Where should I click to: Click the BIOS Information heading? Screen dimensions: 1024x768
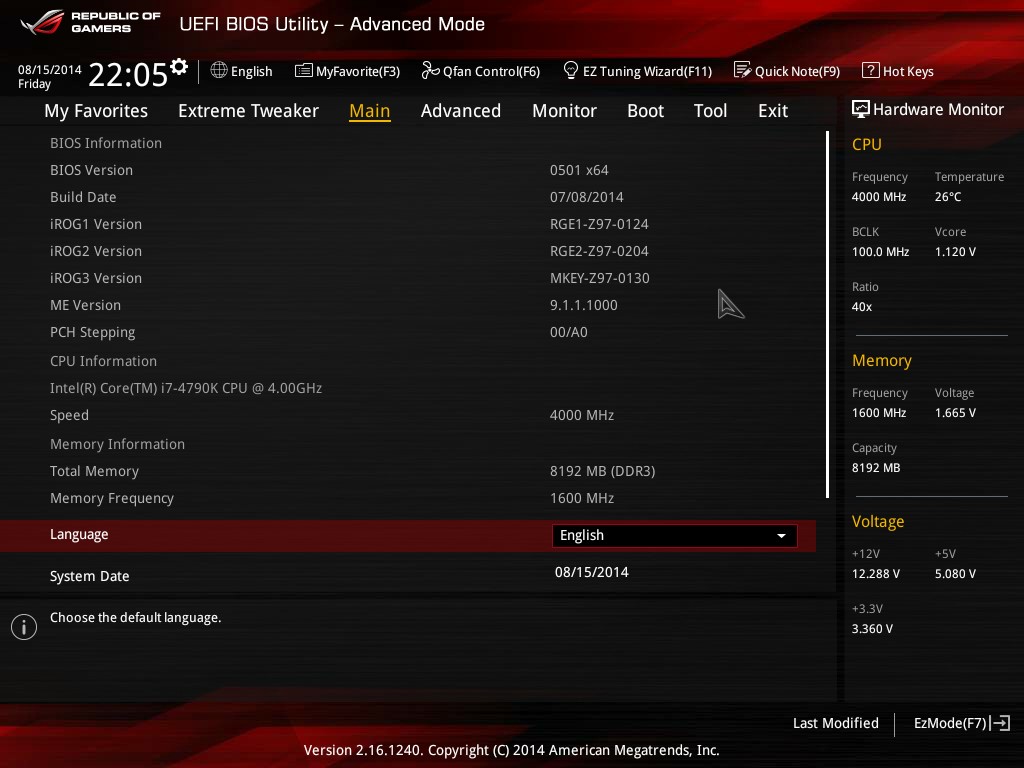(x=106, y=143)
